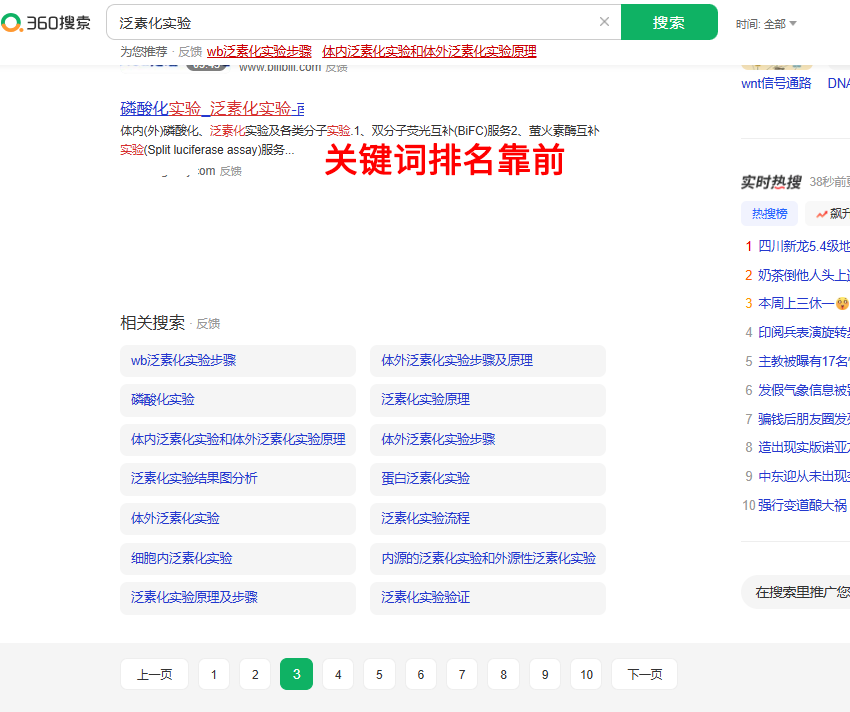The image size is (850, 712).
Task: Open the 时间: 全部 filter dropdown
Action: (x=766, y=24)
